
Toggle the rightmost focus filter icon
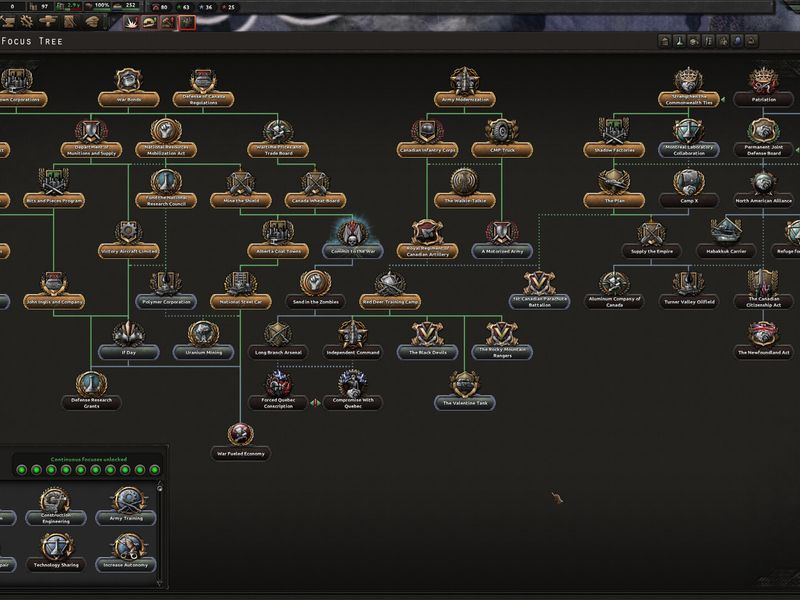[752, 41]
